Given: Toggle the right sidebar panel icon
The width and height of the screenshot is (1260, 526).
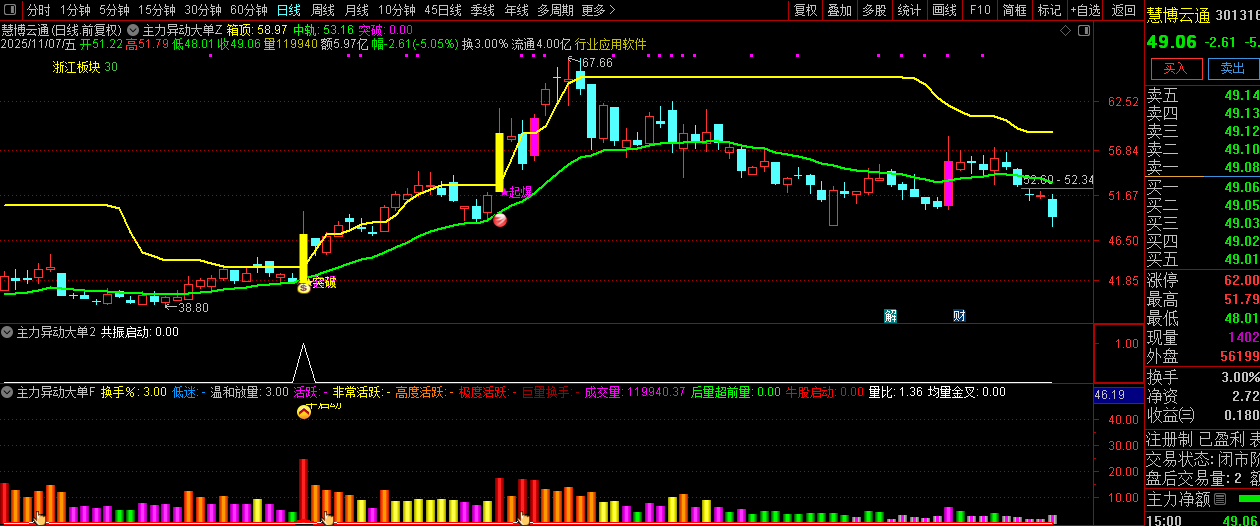Looking at the screenshot, I should 1084,31.
